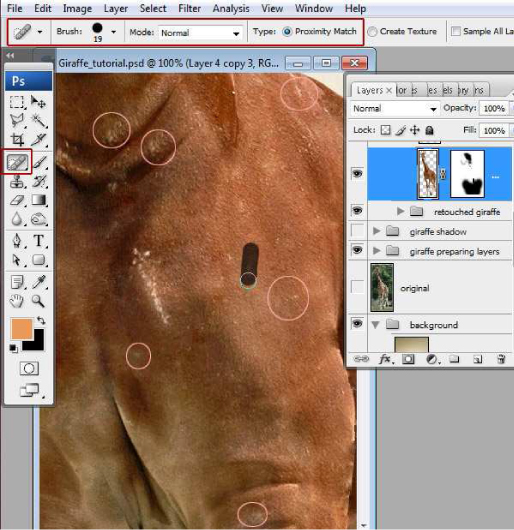
Task: Select the Zoom tool
Action: 39,301
